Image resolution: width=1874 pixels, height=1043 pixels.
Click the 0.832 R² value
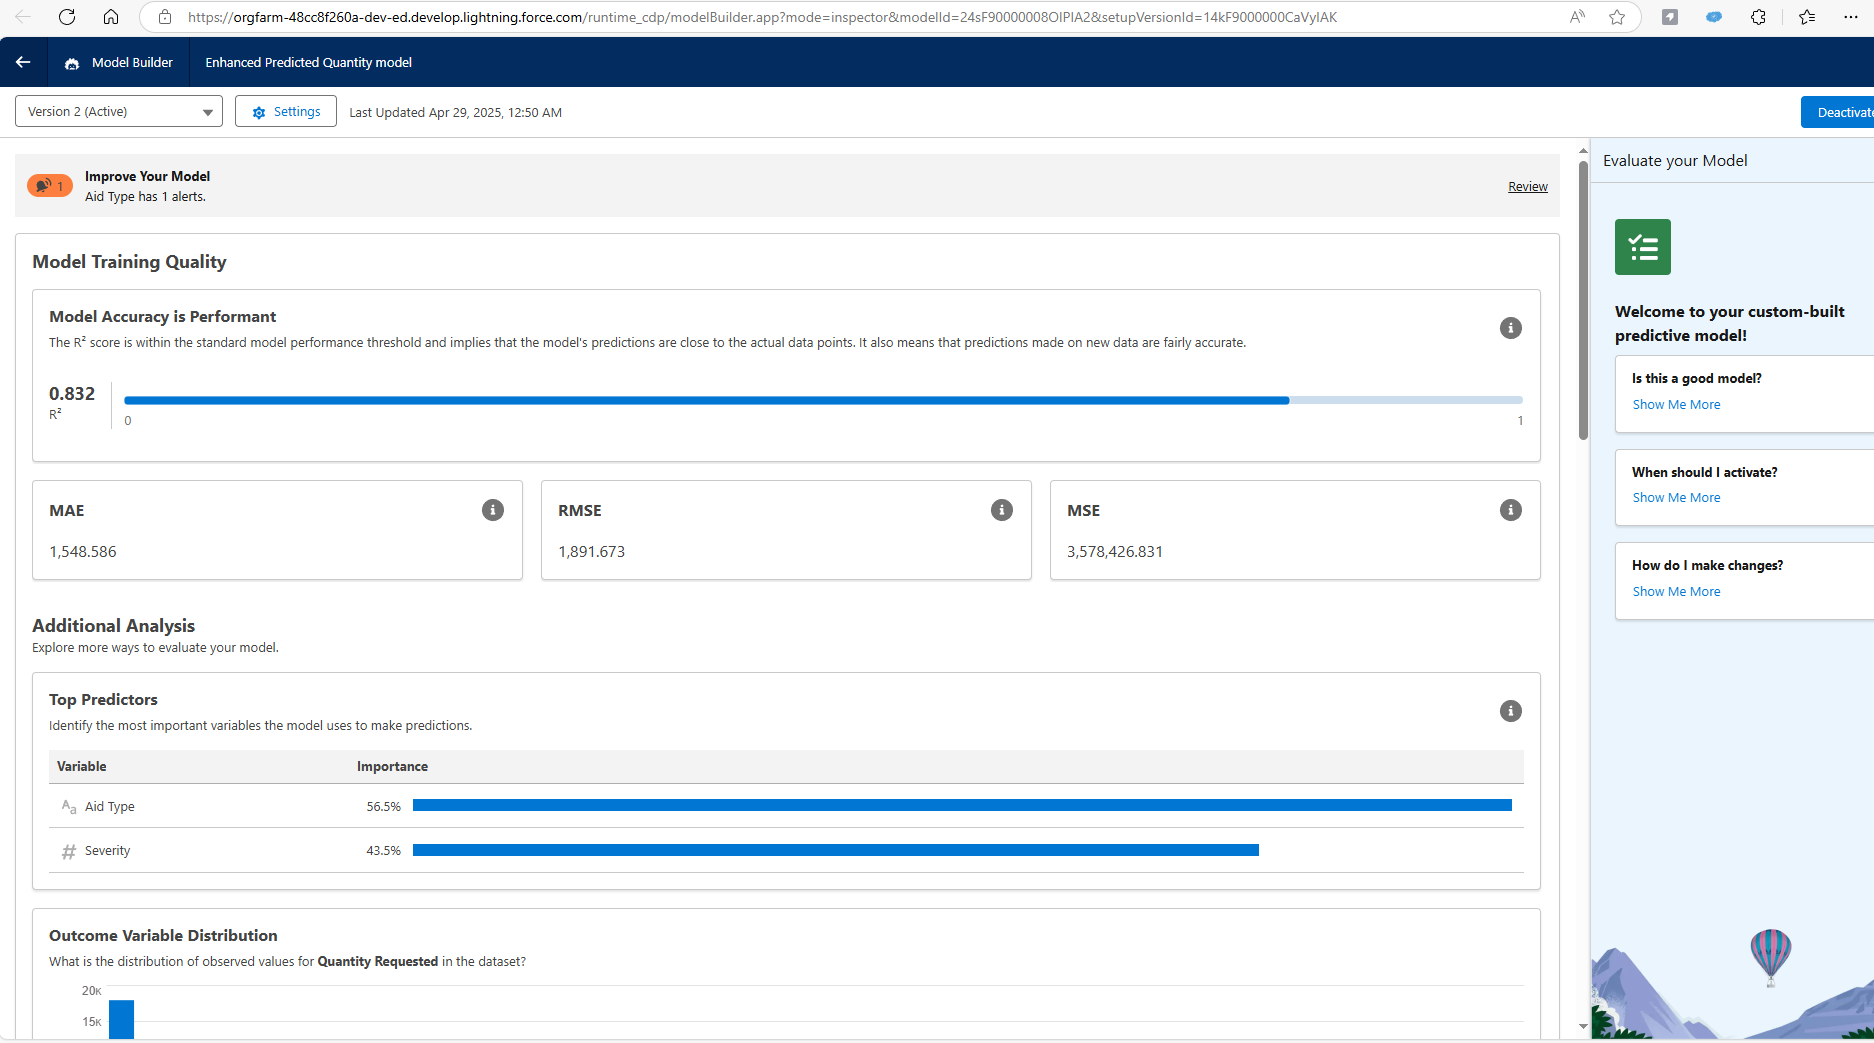[x=72, y=394]
